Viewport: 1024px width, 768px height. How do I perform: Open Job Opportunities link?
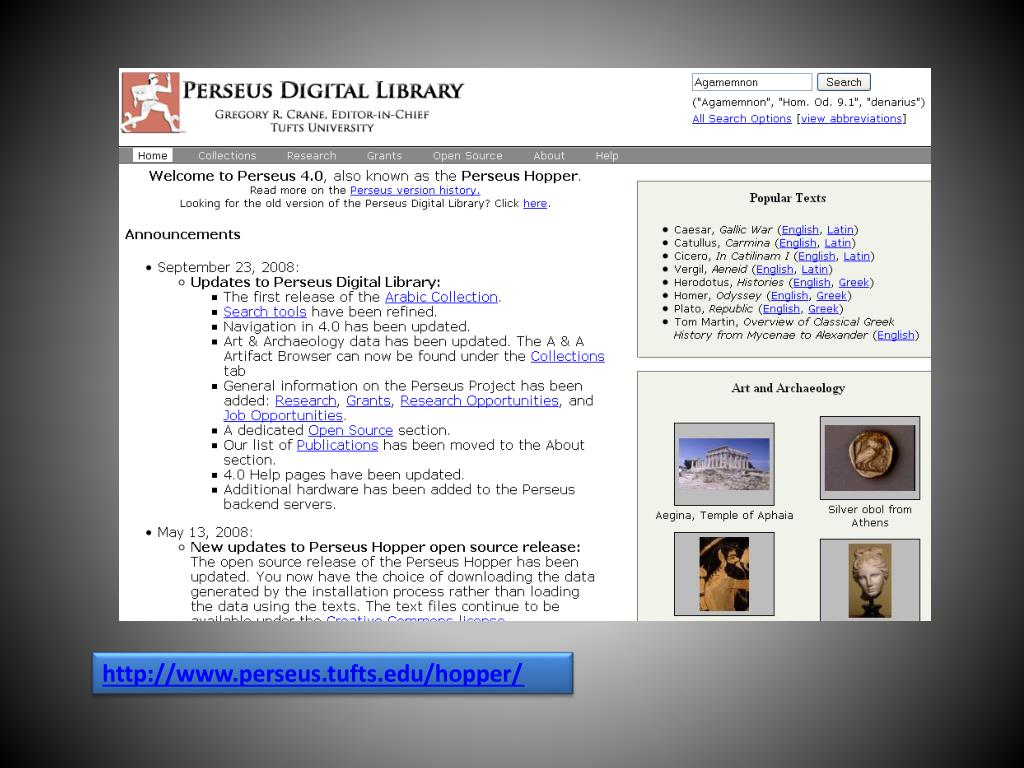click(x=283, y=415)
